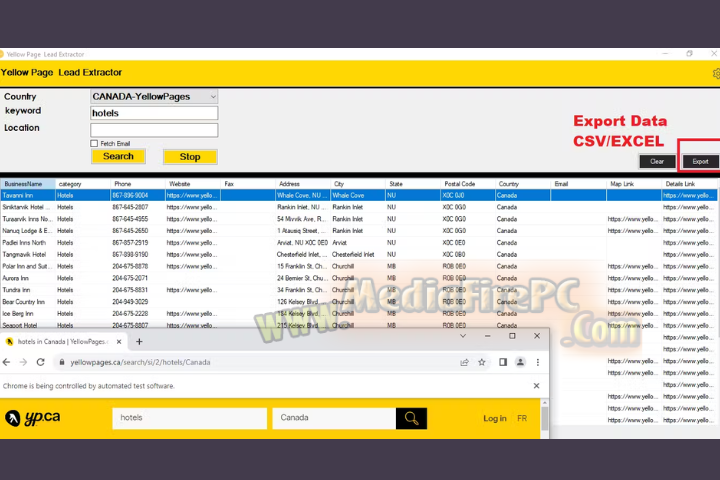Maximize the Chrome window
The width and height of the screenshot is (720, 480).
tap(512, 336)
